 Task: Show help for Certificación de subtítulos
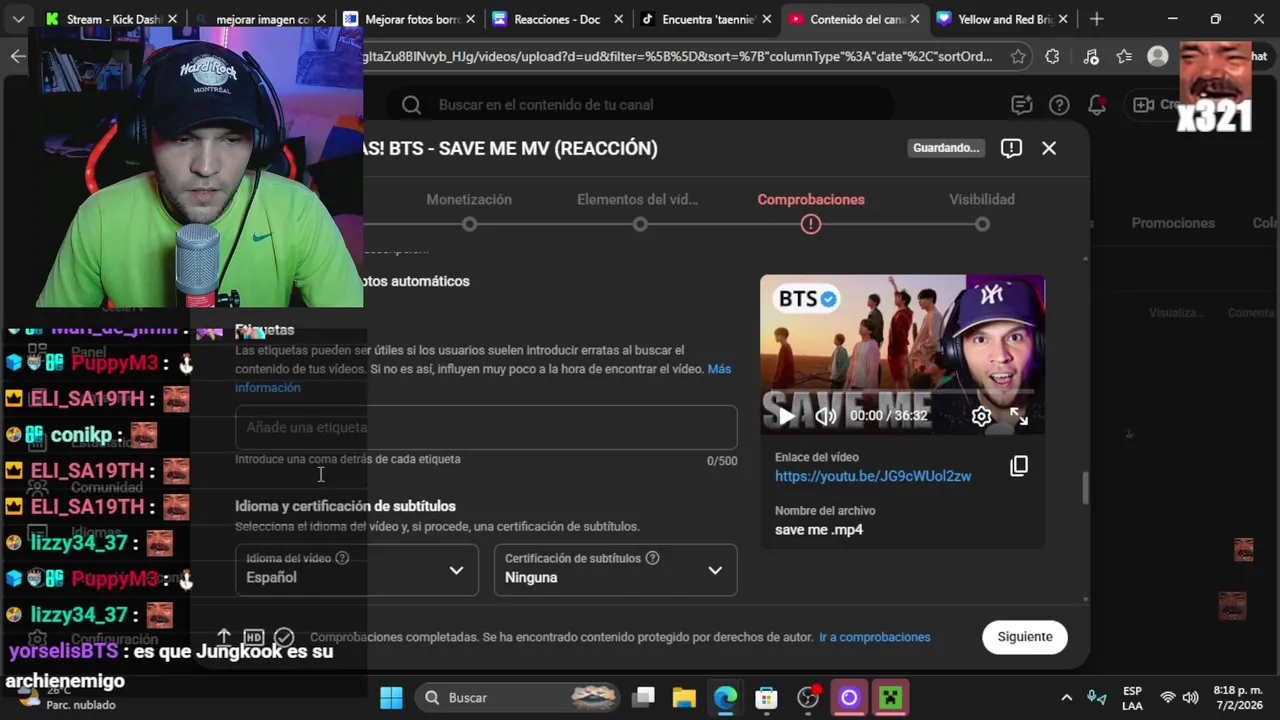point(652,558)
